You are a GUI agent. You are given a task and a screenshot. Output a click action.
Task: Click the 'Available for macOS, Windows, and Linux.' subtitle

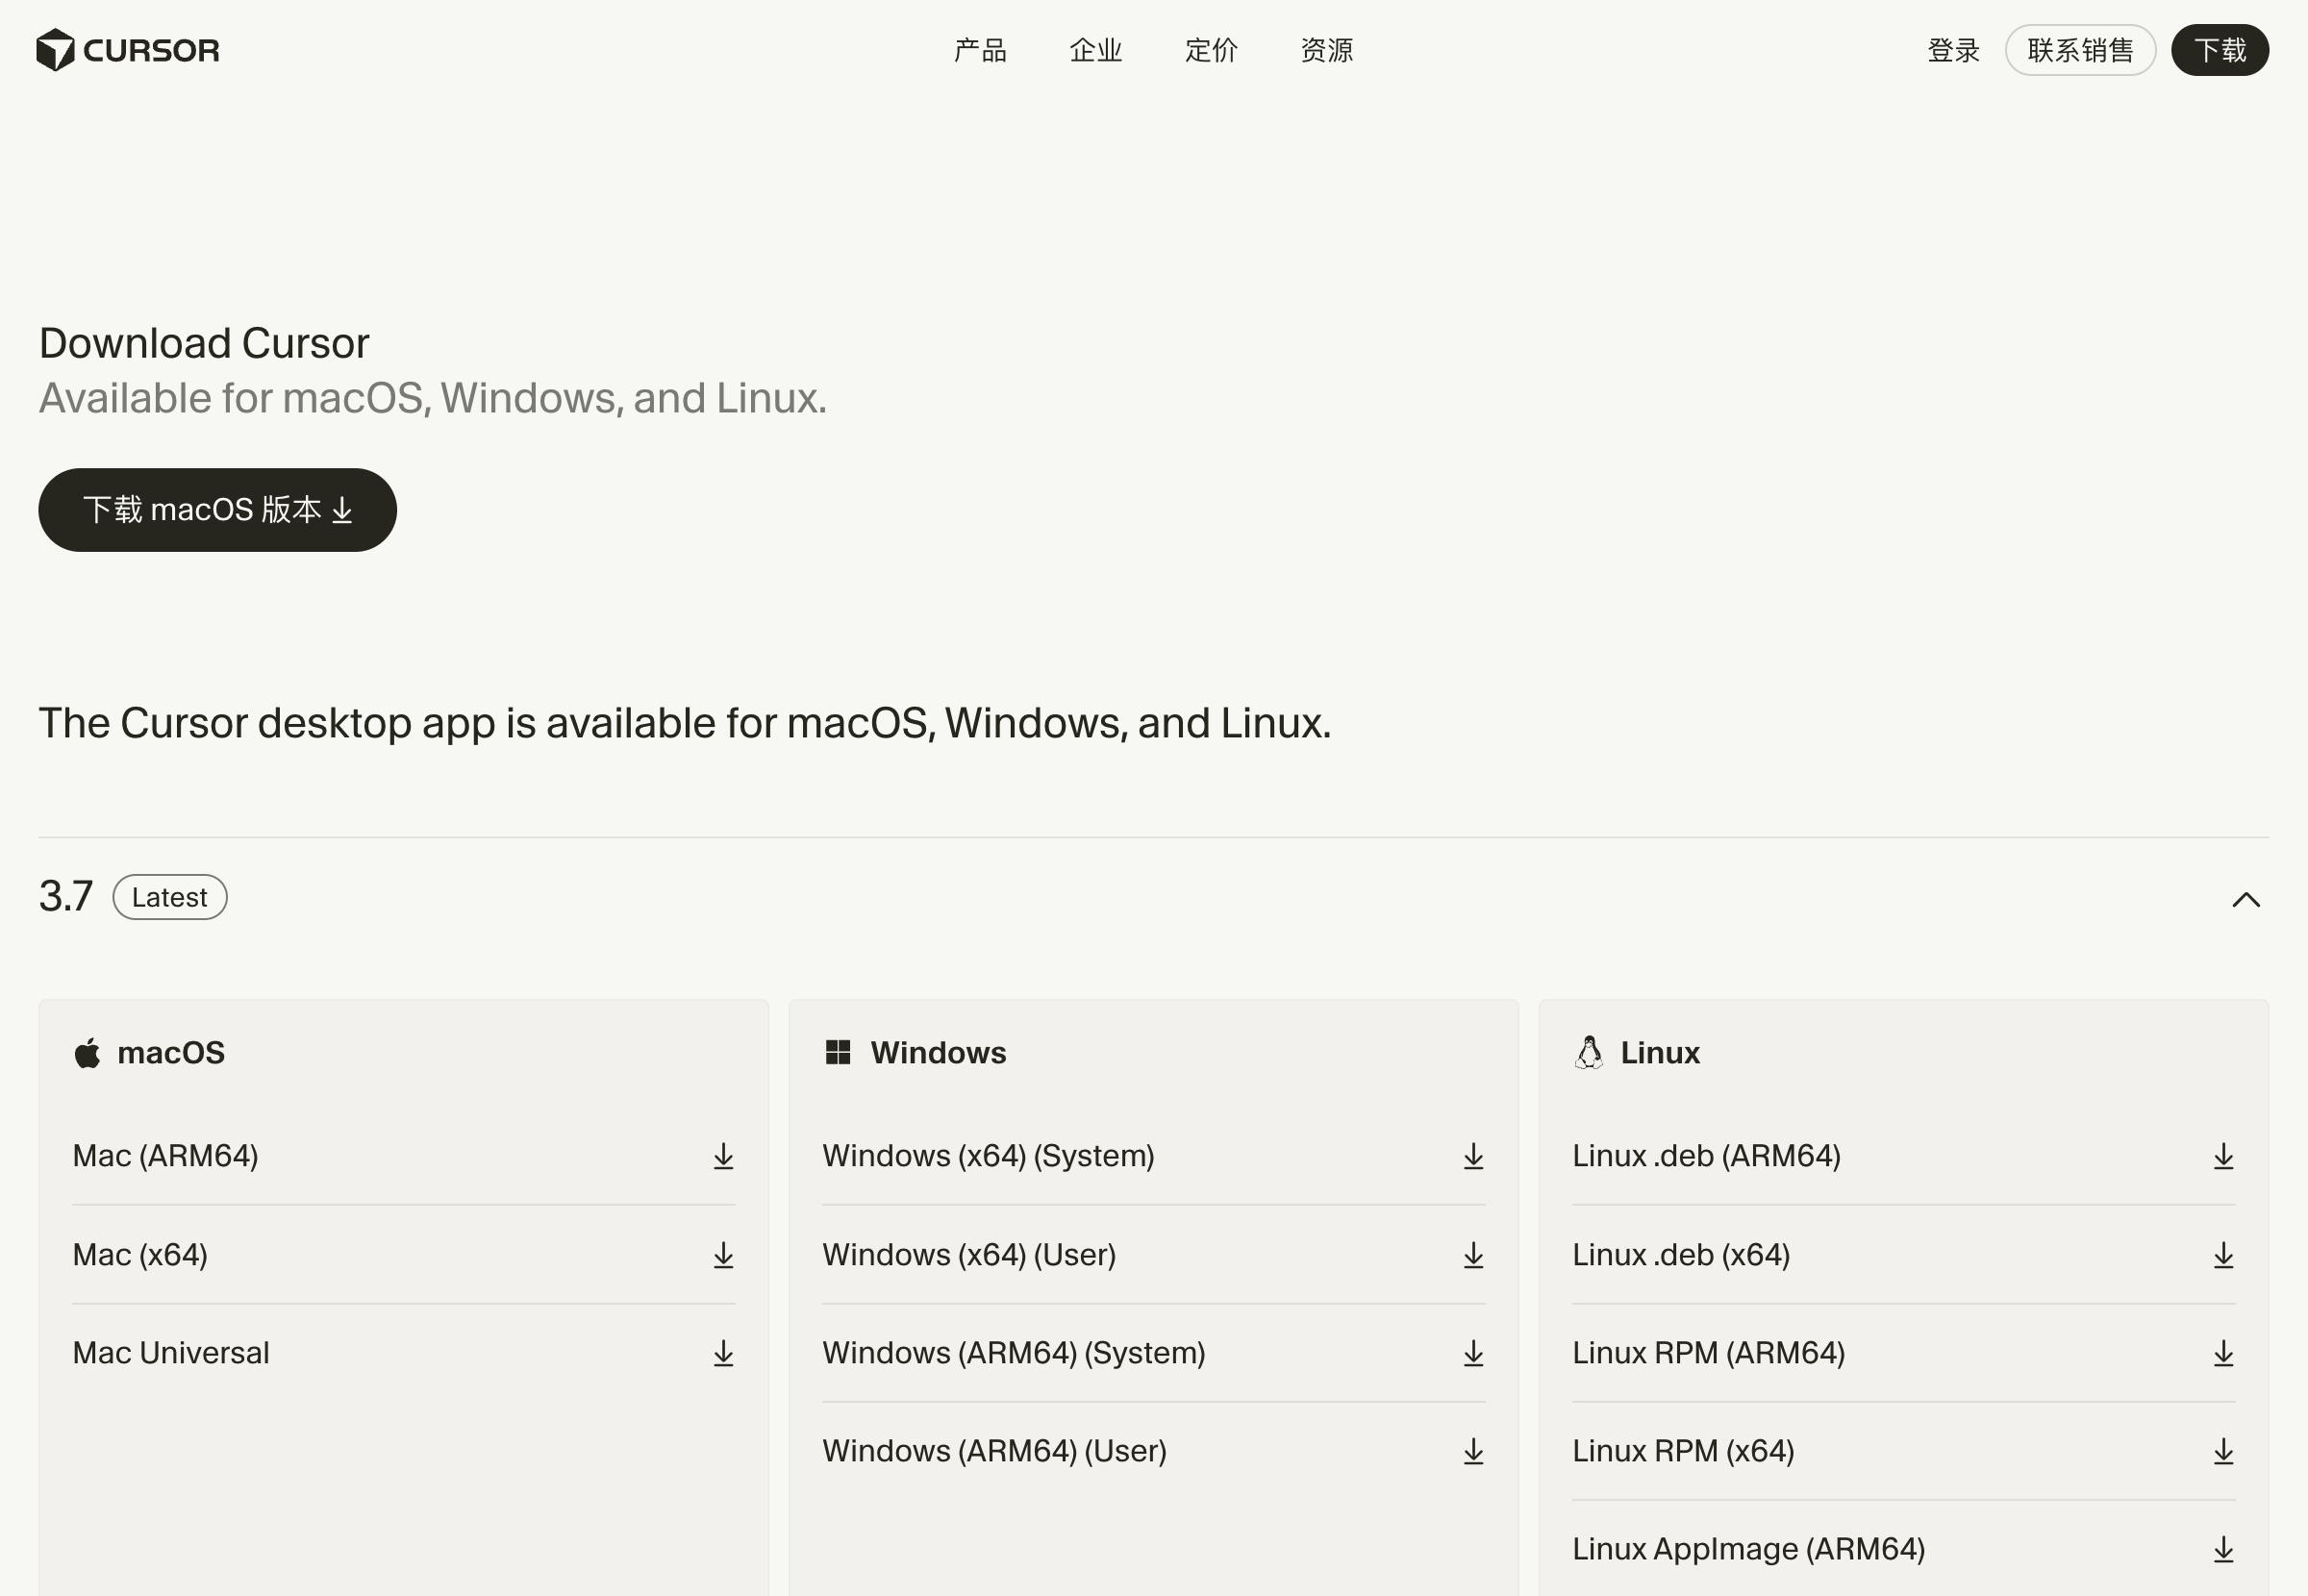[x=433, y=398]
